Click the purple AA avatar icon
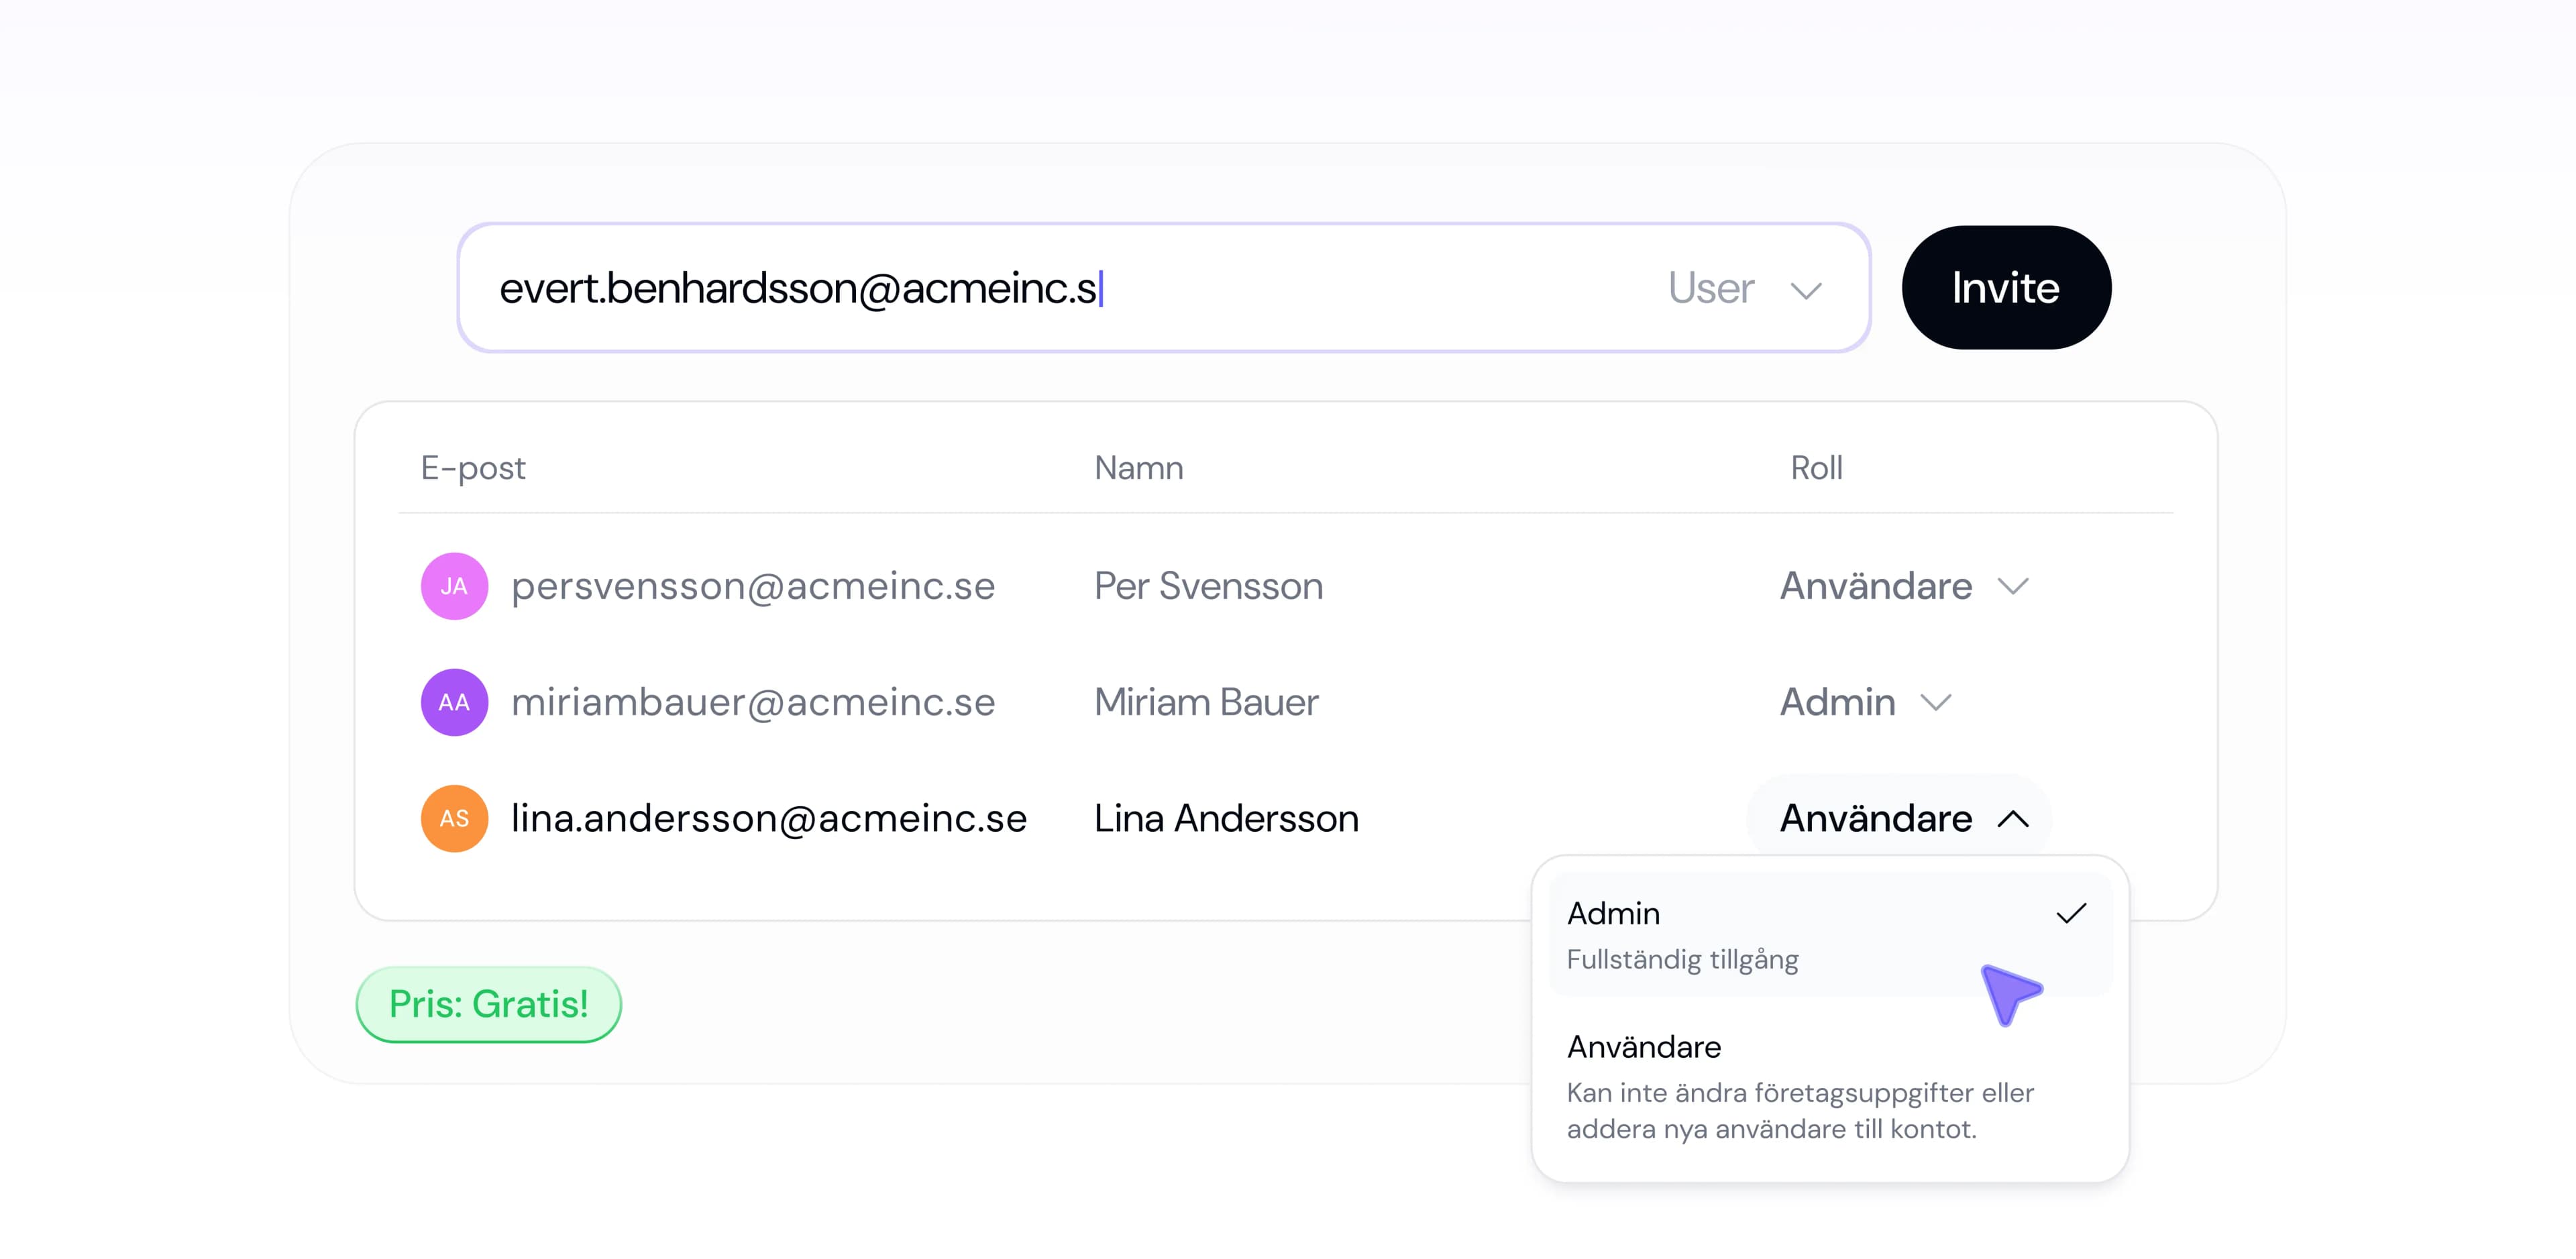The height and width of the screenshot is (1259, 2576). [x=454, y=702]
